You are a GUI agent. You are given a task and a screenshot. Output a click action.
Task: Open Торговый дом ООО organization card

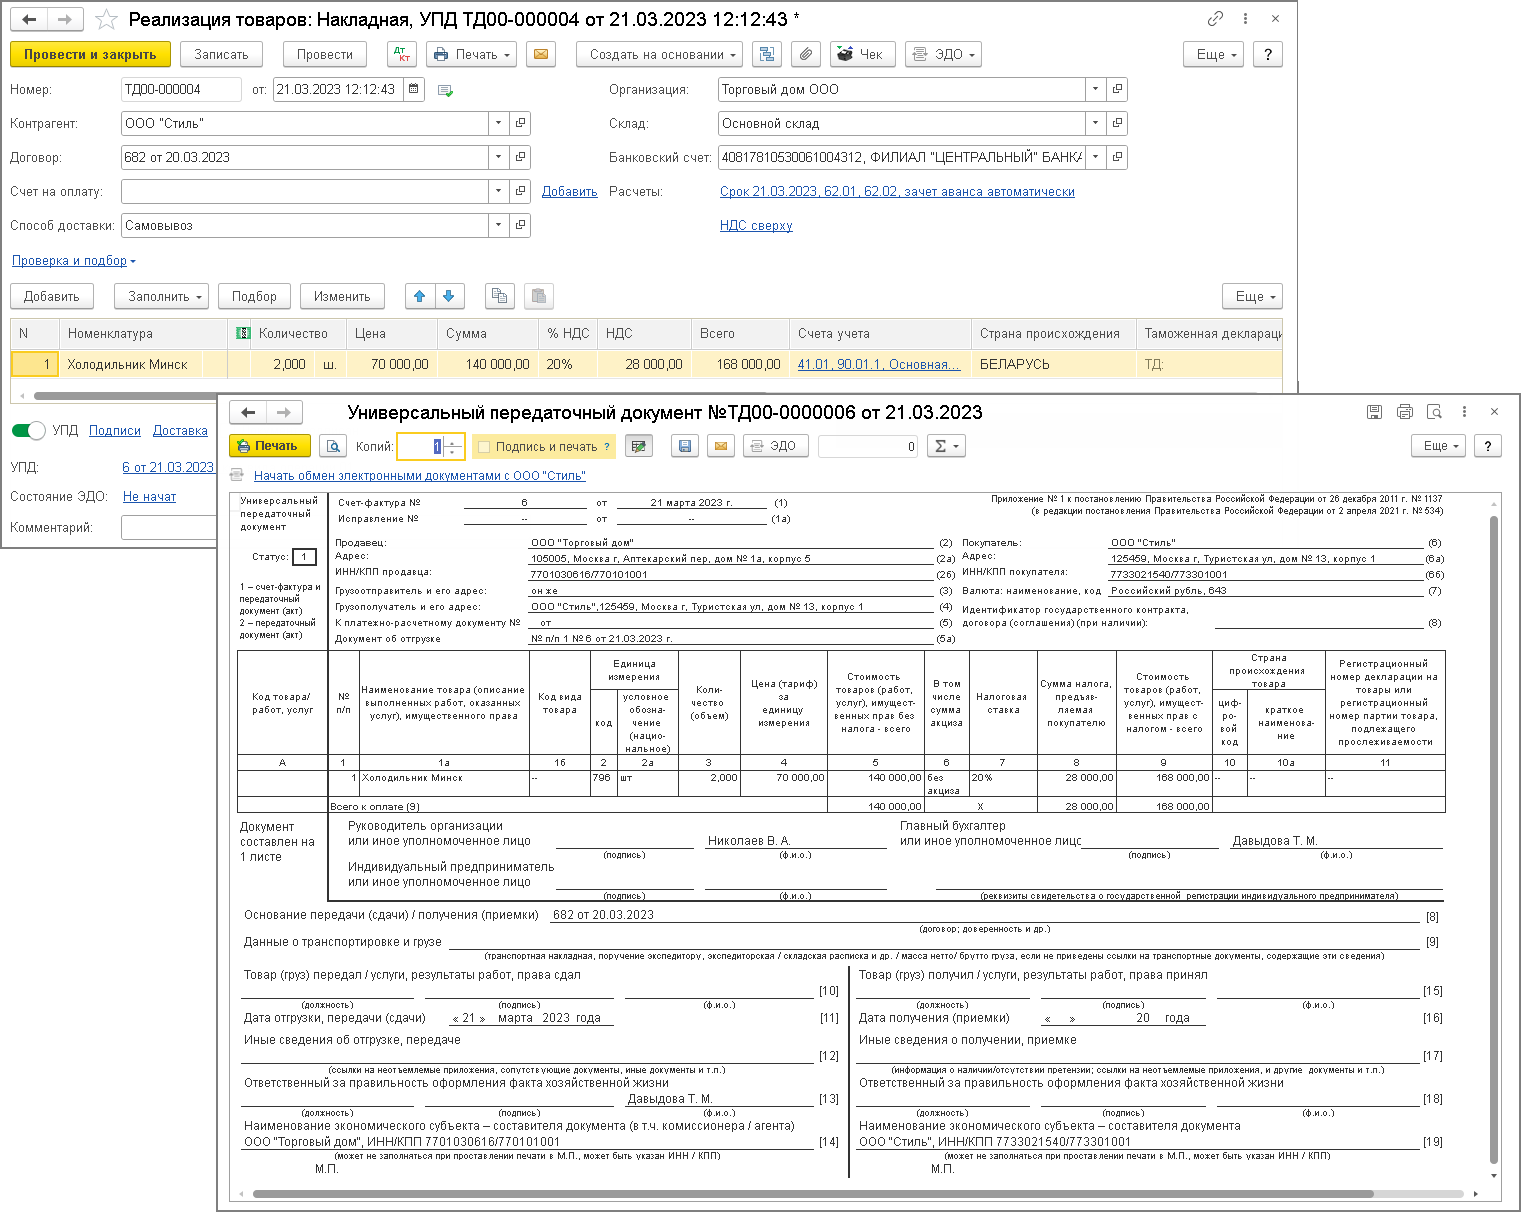click(1117, 89)
